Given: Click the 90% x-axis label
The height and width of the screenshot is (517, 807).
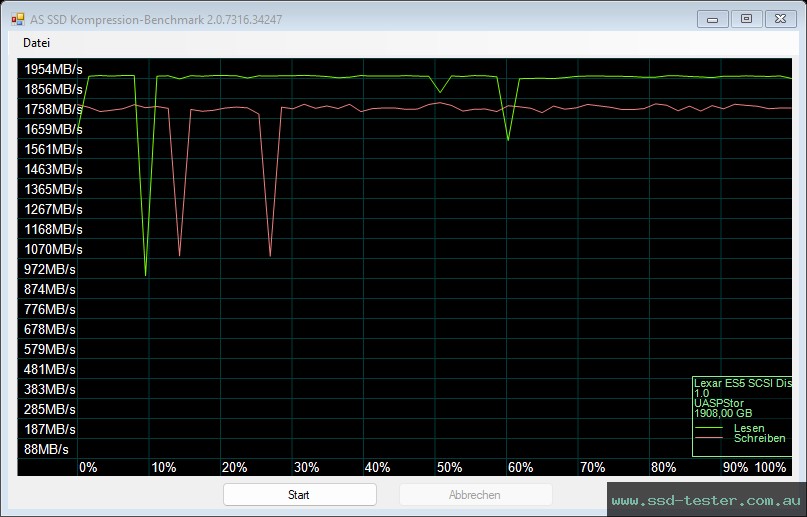Looking at the screenshot, I should 735,468.
